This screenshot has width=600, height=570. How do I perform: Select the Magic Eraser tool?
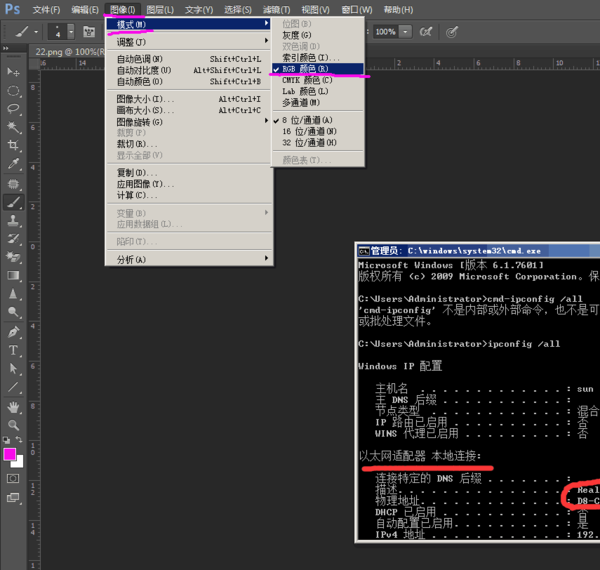pos(13,257)
